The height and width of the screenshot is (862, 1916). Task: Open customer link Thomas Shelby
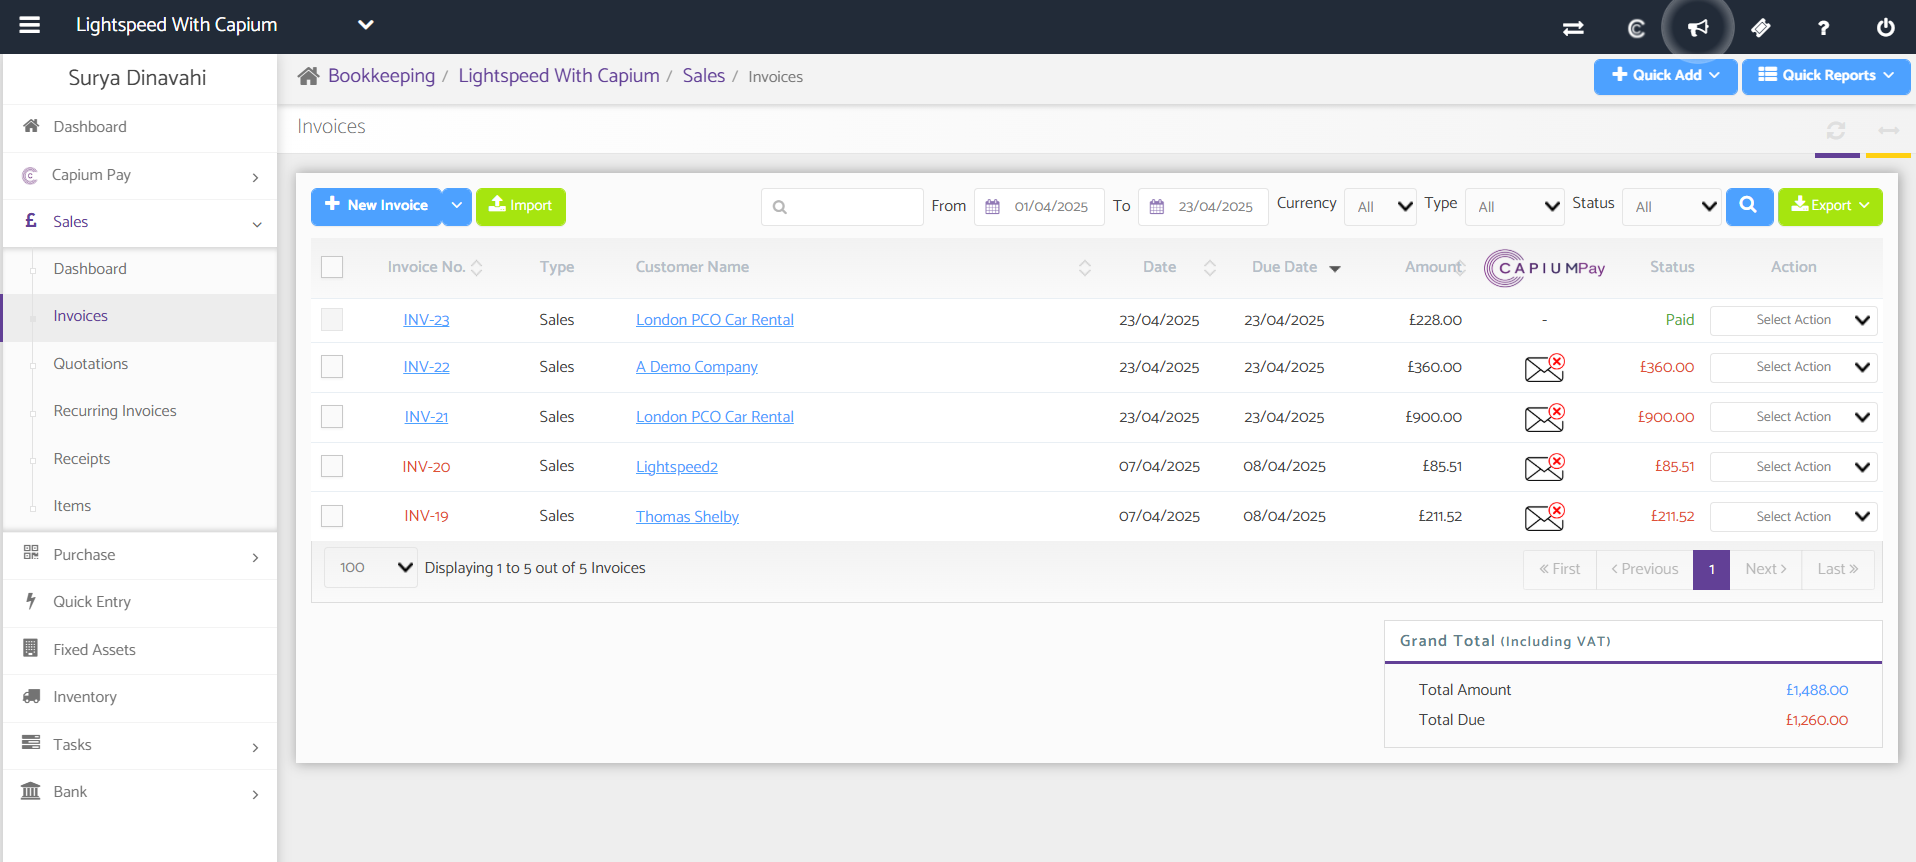coord(688,517)
